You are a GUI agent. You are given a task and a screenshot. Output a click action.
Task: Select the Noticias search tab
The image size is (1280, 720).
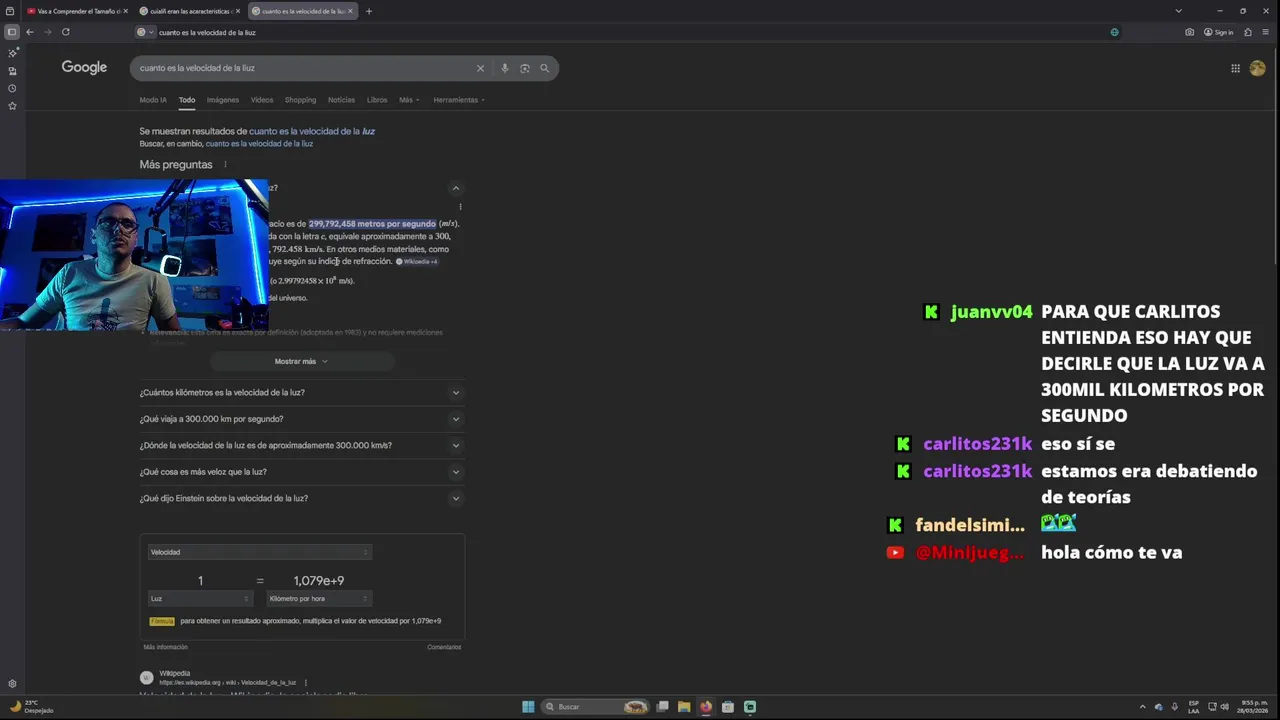pyautogui.click(x=341, y=100)
